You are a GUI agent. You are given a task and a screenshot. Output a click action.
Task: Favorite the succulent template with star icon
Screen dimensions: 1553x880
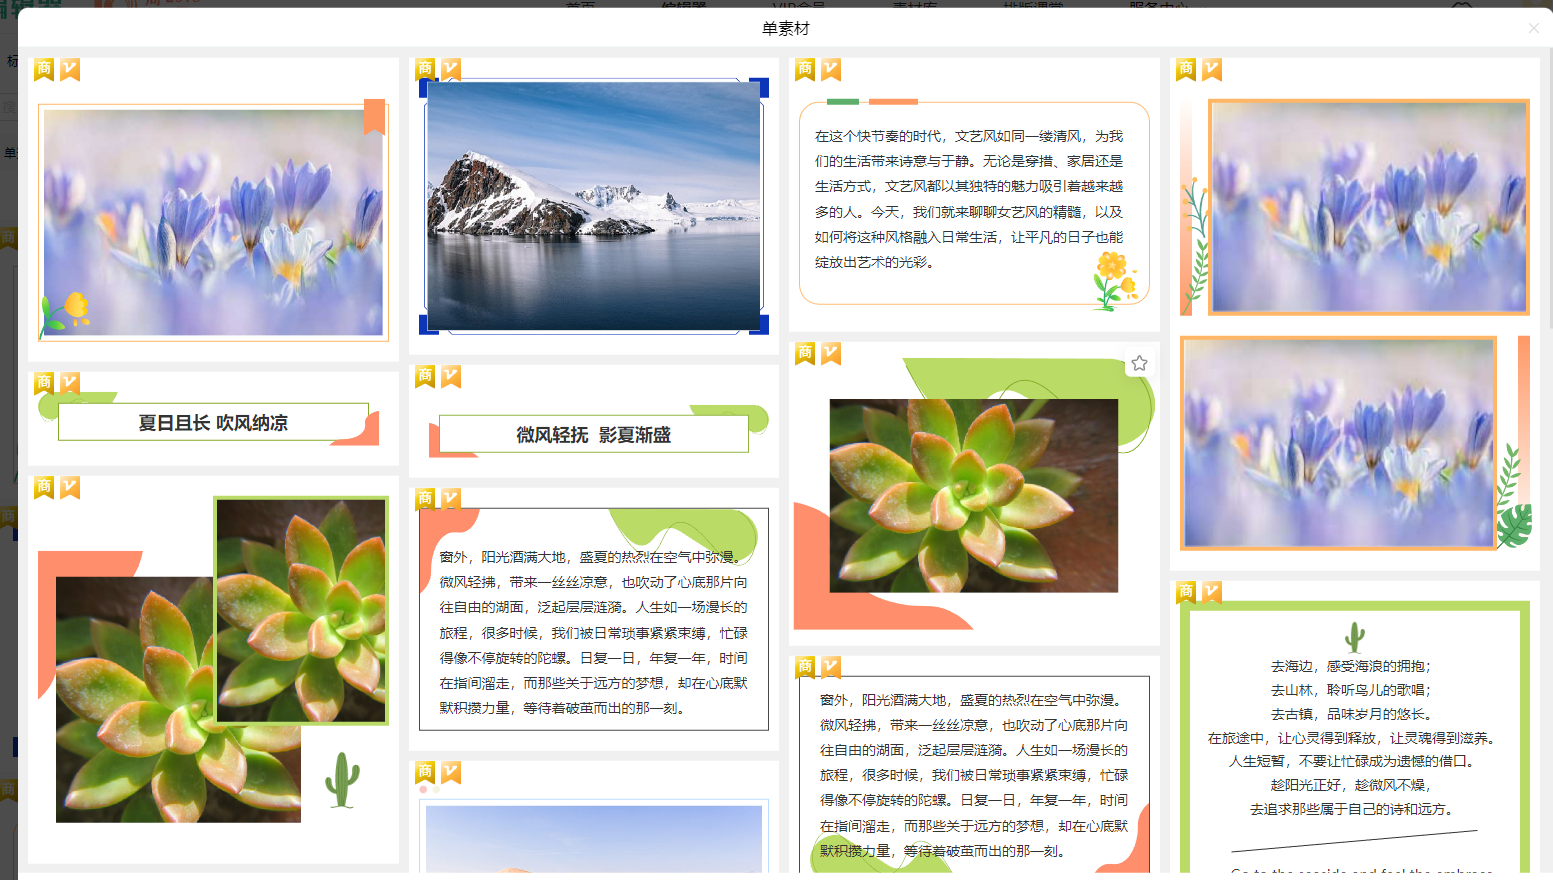pyautogui.click(x=1139, y=364)
